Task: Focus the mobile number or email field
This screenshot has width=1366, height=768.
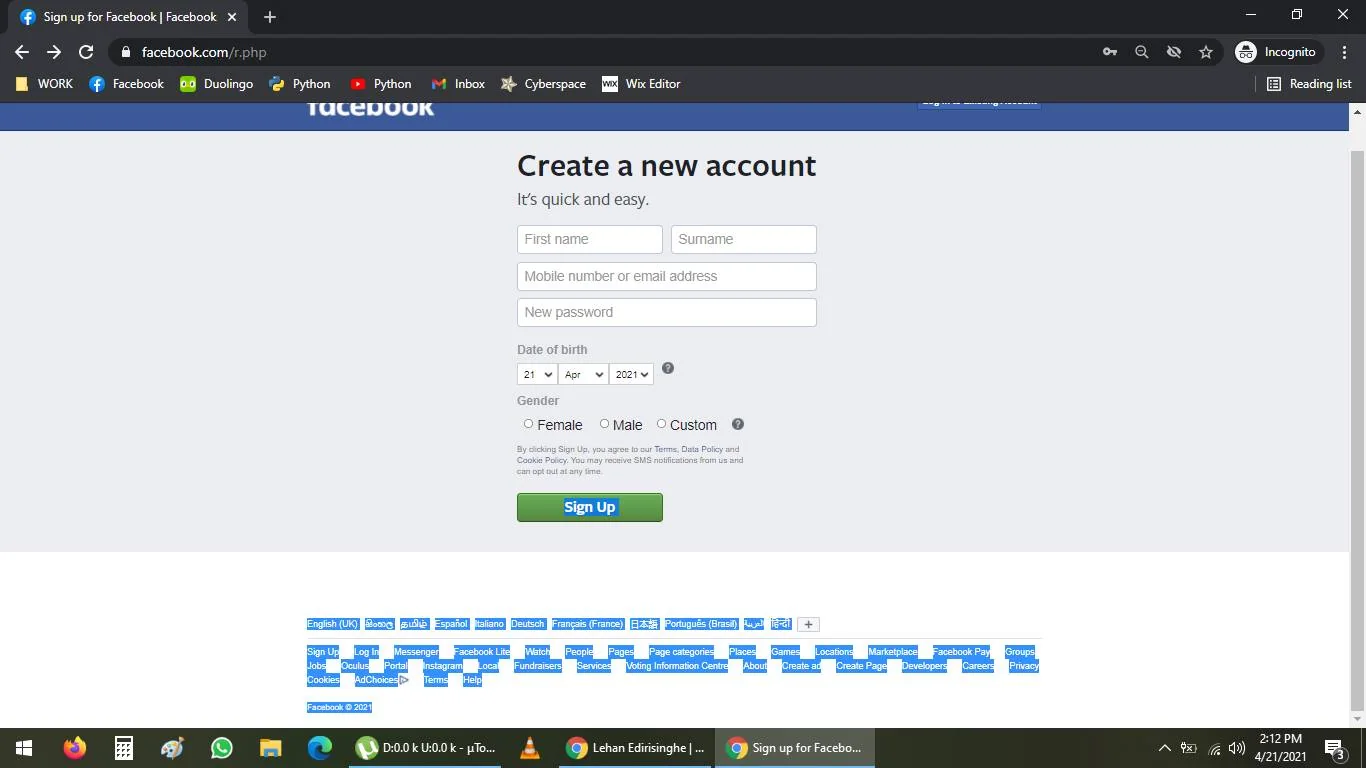Action: click(667, 276)
